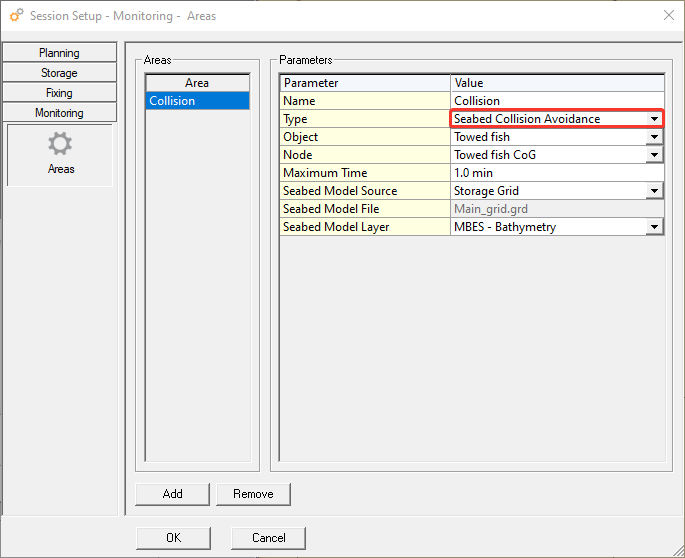Image resolution: width=685 pixels, height=558 pixels.
Task: Switch to the Planning tab
Action: pyautogui.click(x=59, y=53)
